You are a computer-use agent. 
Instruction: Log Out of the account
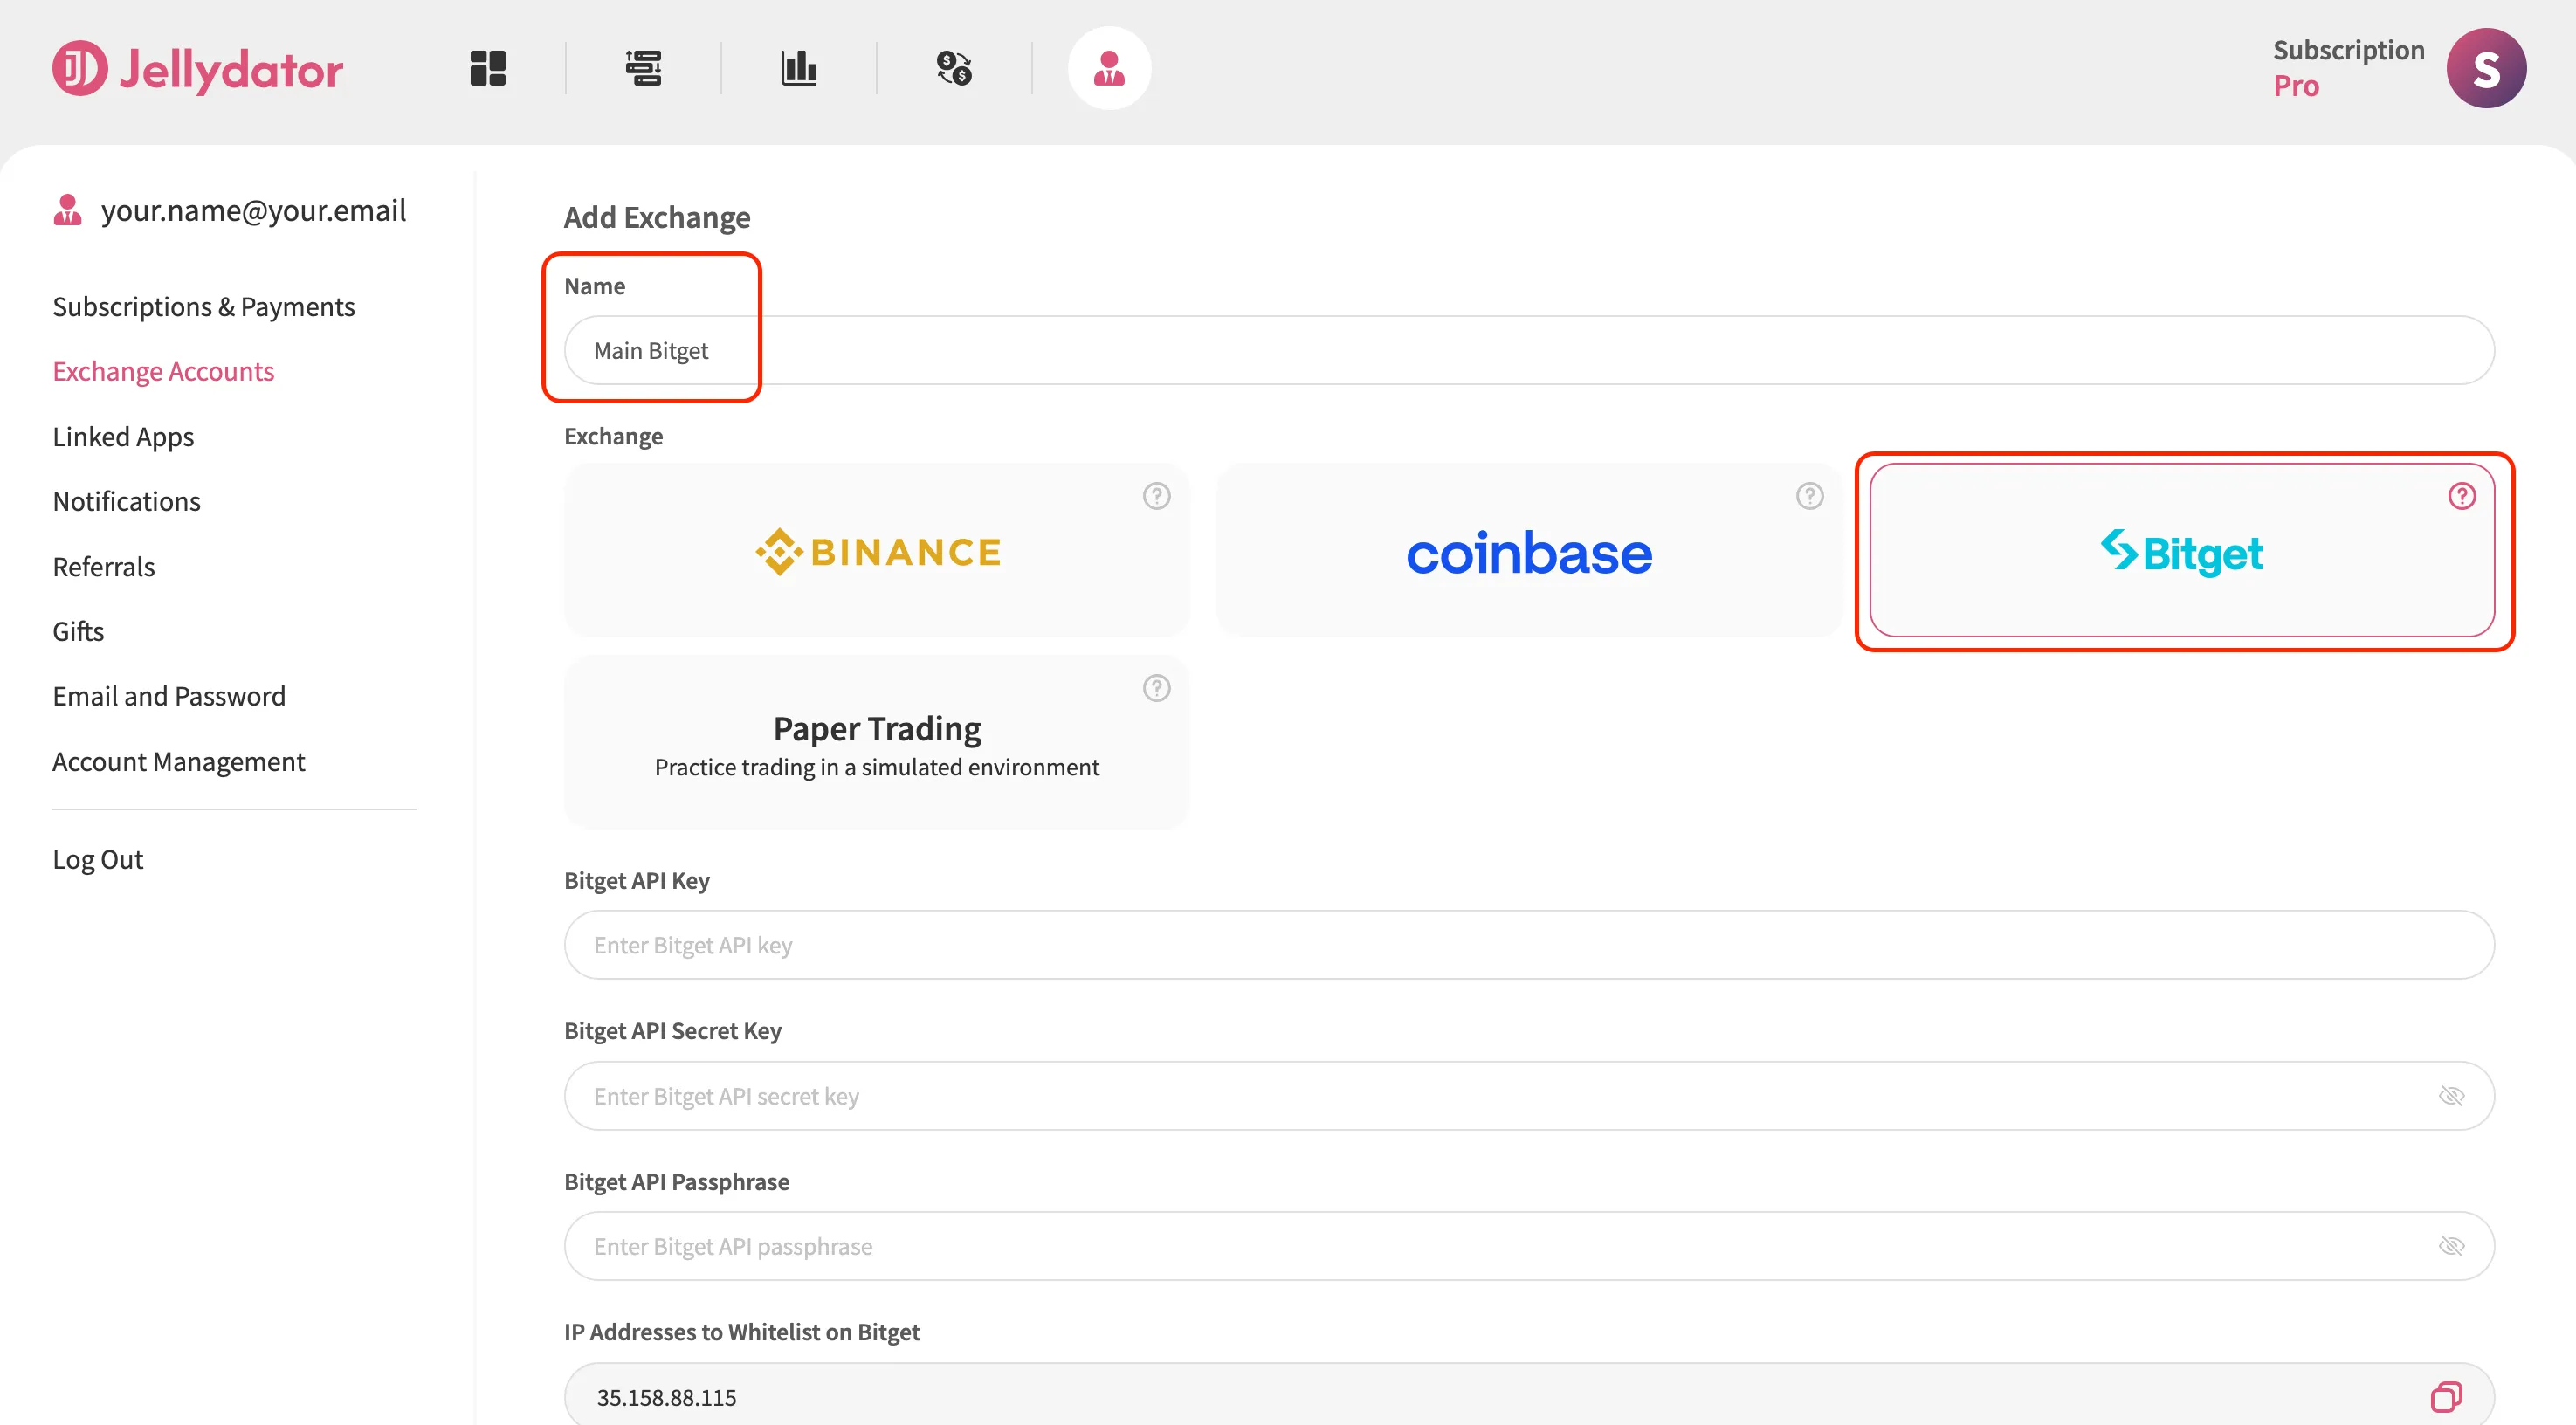point(98,859)
